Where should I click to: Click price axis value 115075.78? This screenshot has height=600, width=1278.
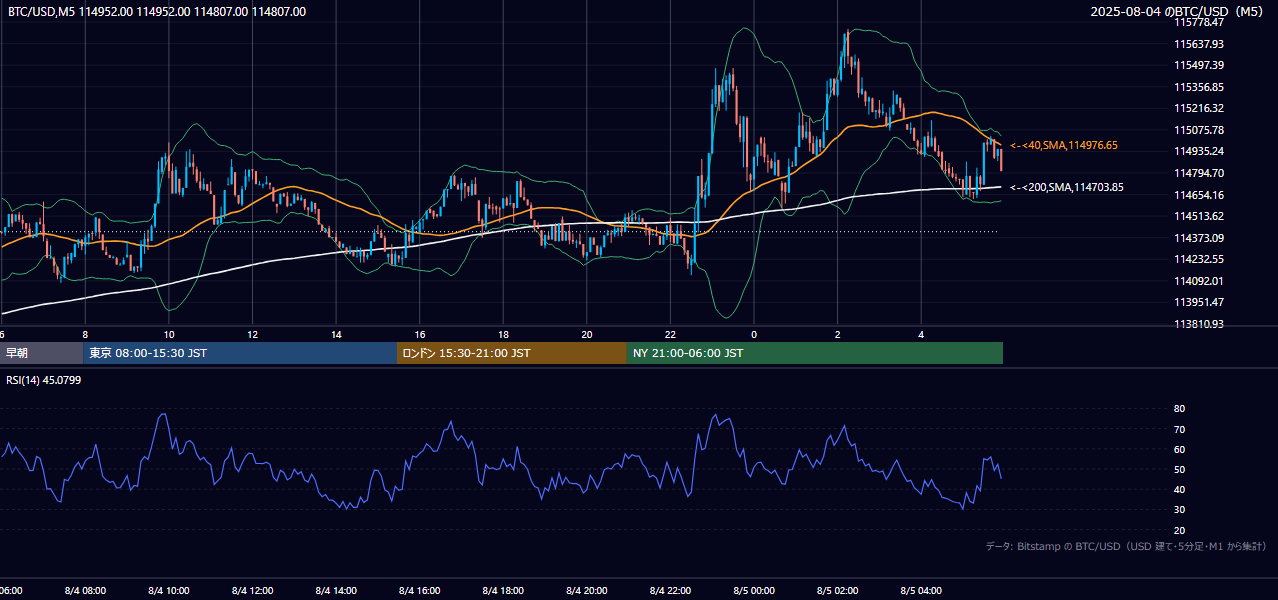click(x=1199, y=130)
